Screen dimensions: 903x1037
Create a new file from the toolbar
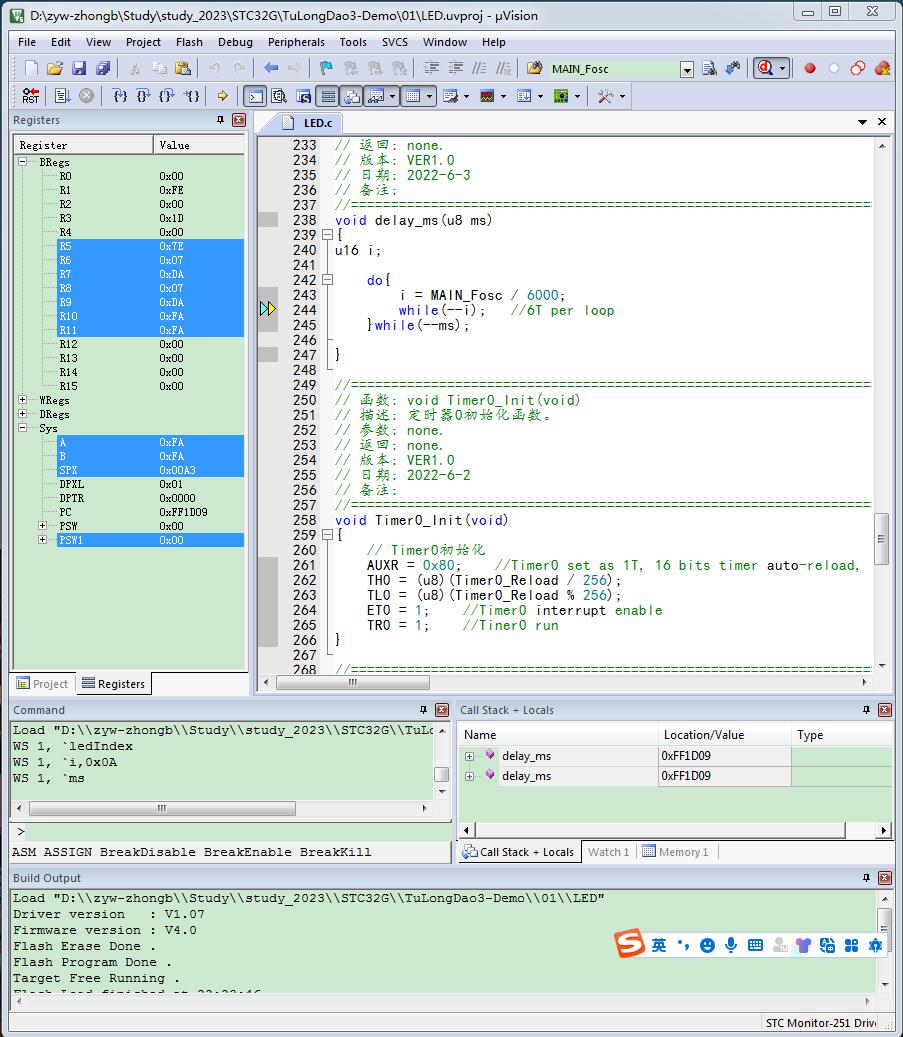point(30,68)
